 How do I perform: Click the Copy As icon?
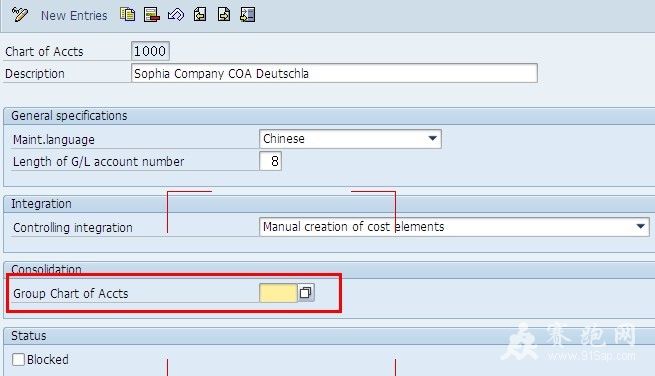click(127, 15)
